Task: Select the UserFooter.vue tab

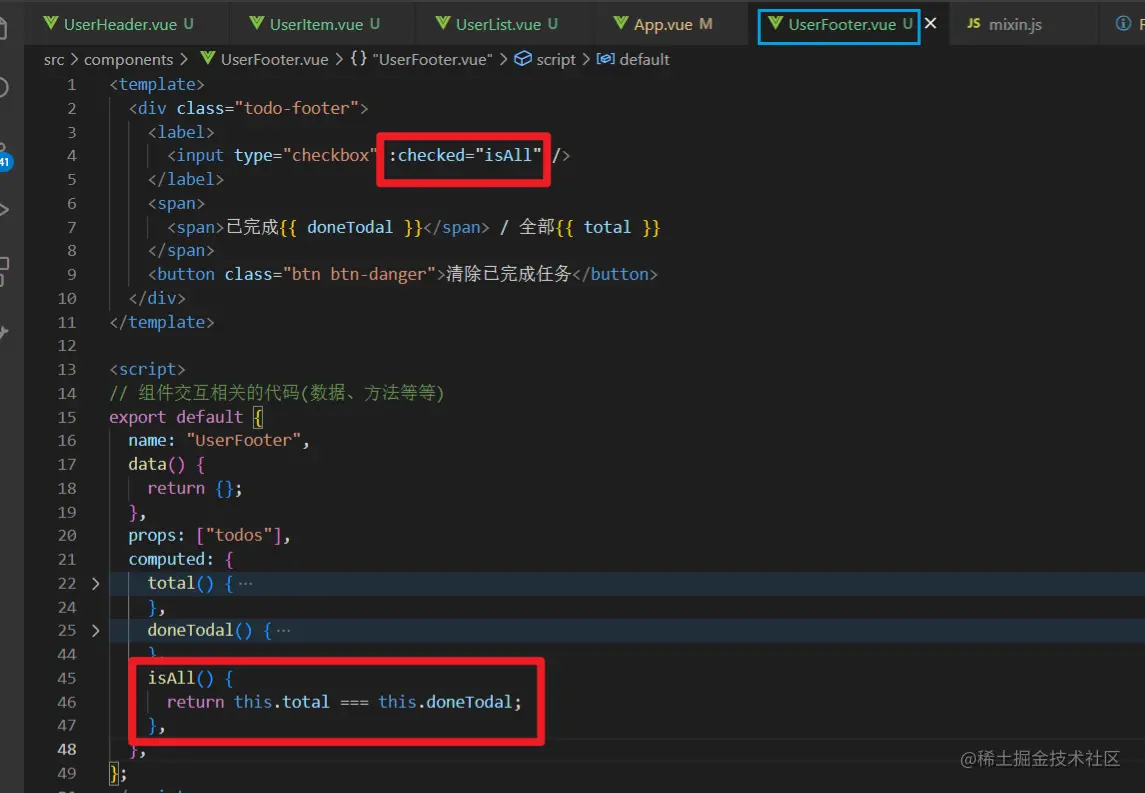Action: coord(839,25)
